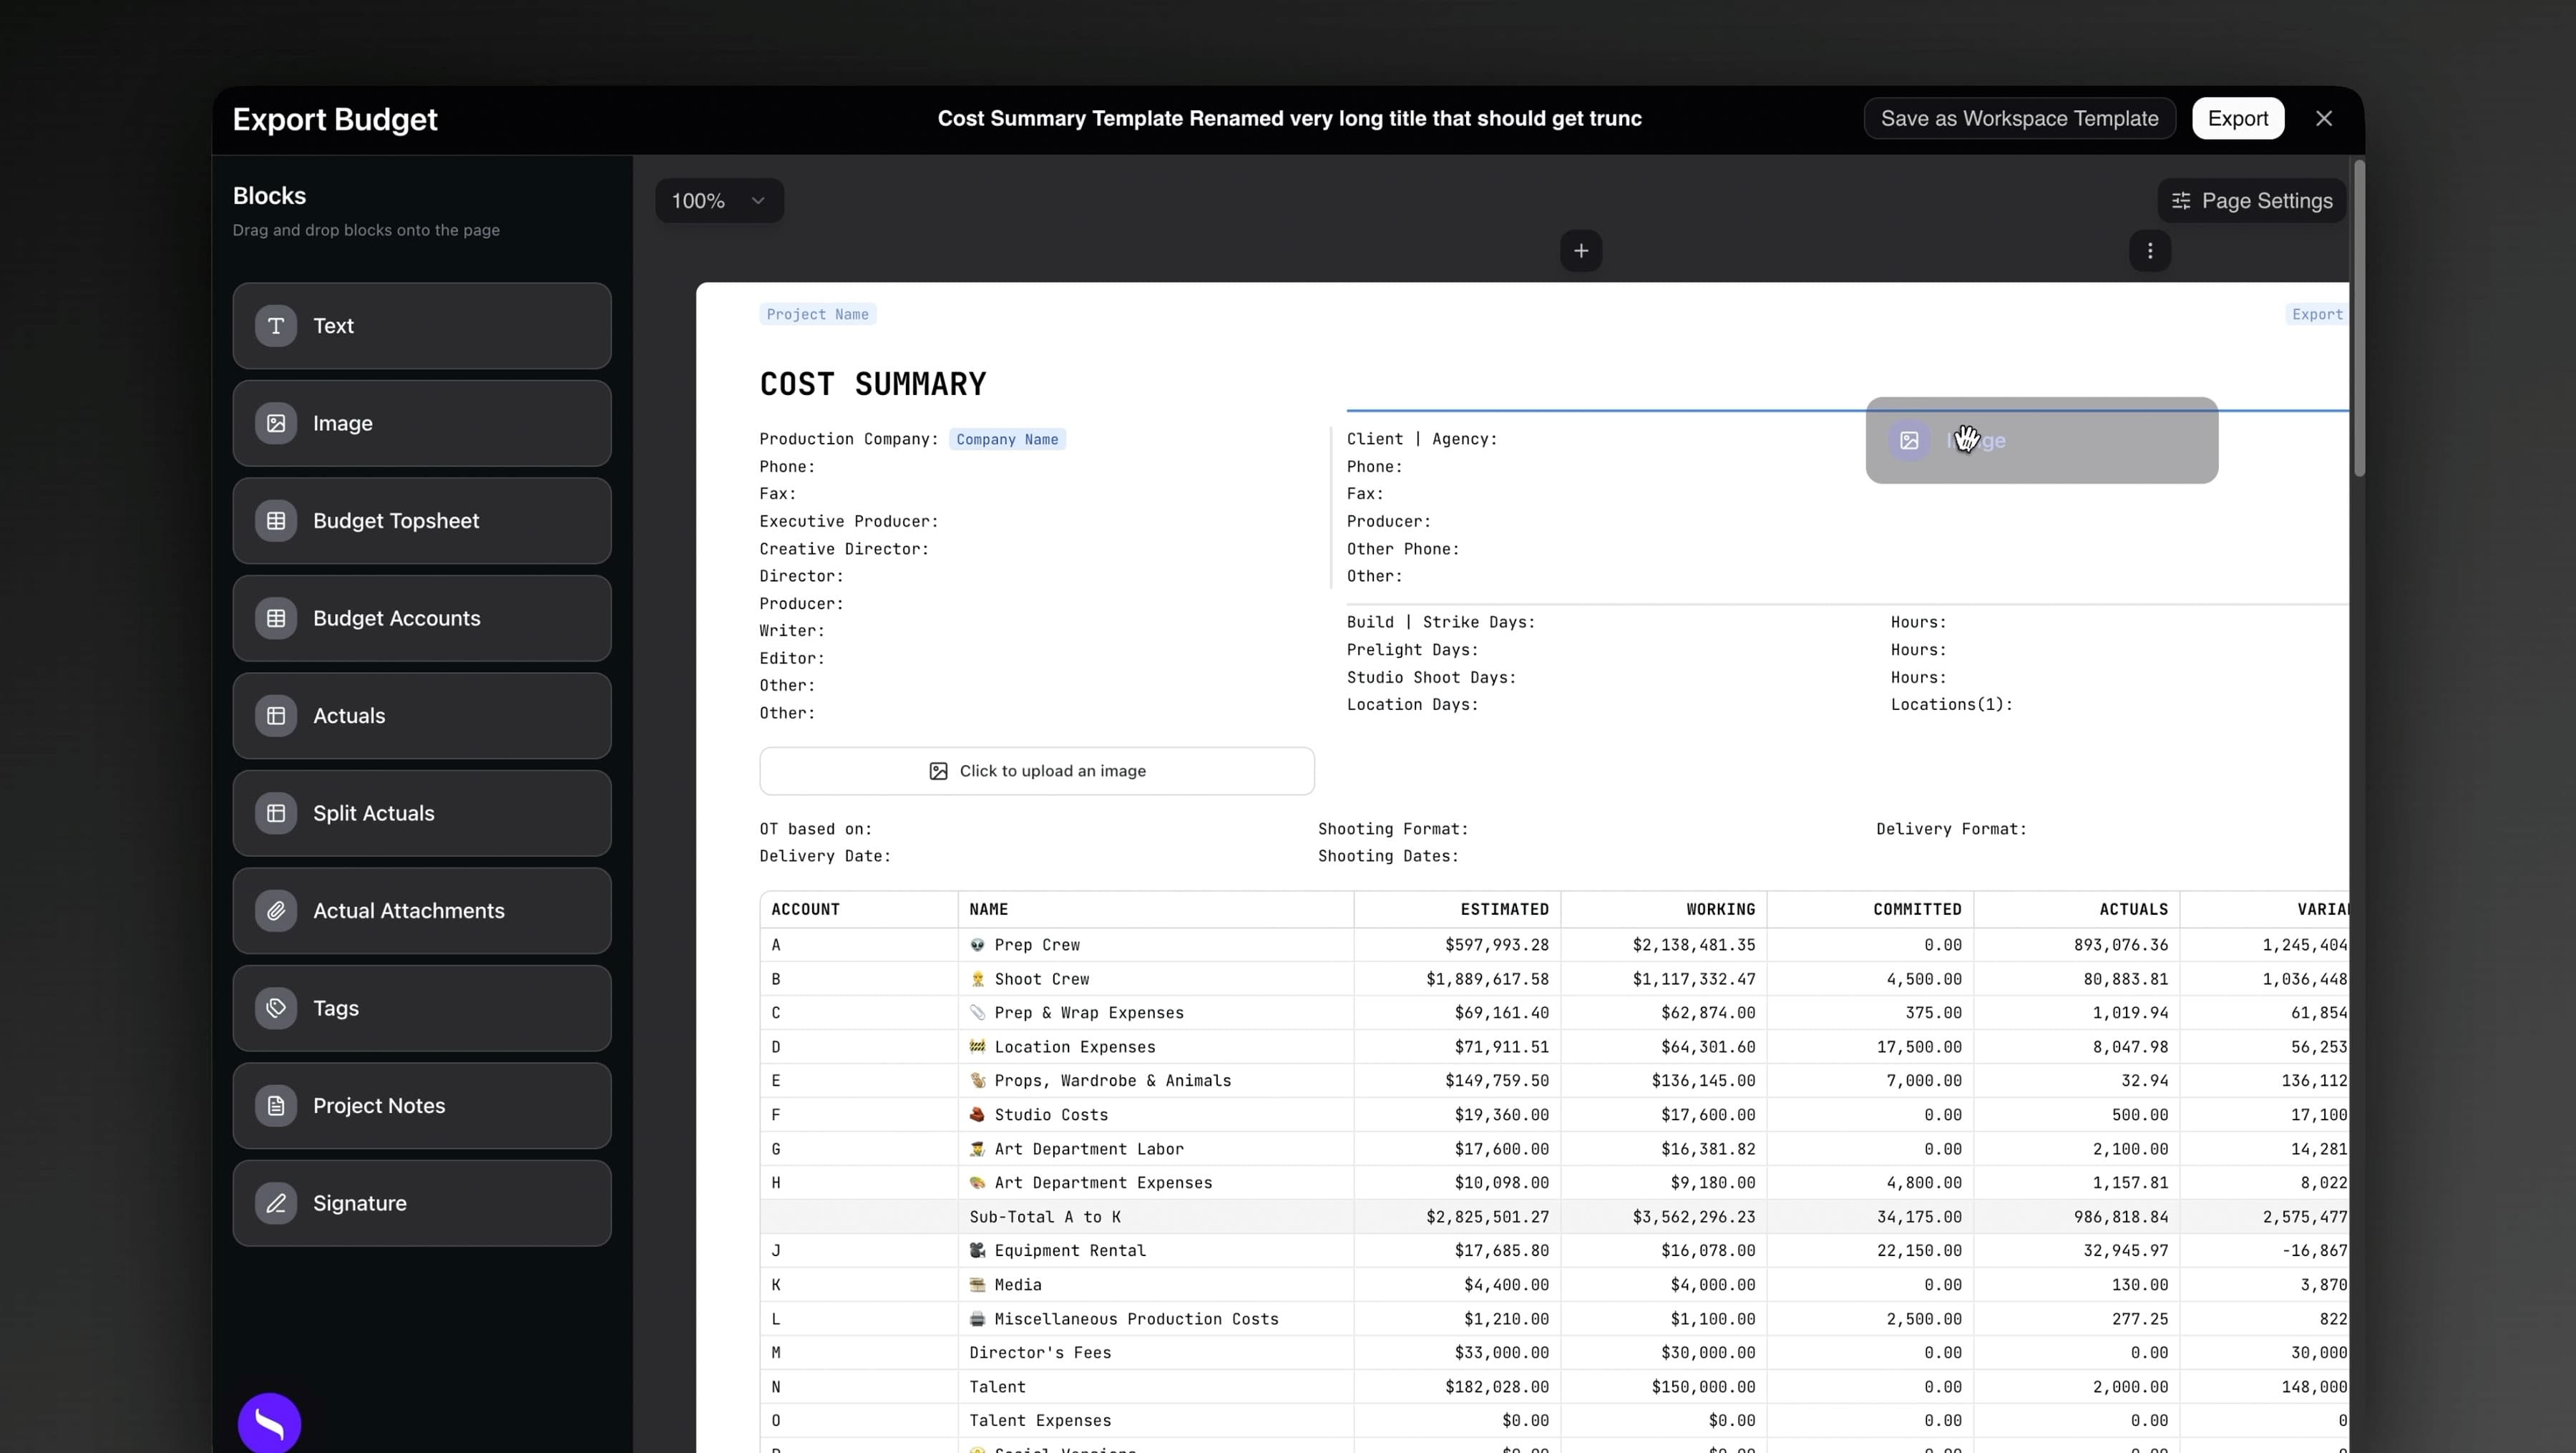Select the Project Name chip
2576x1453 pixels.
817,313
